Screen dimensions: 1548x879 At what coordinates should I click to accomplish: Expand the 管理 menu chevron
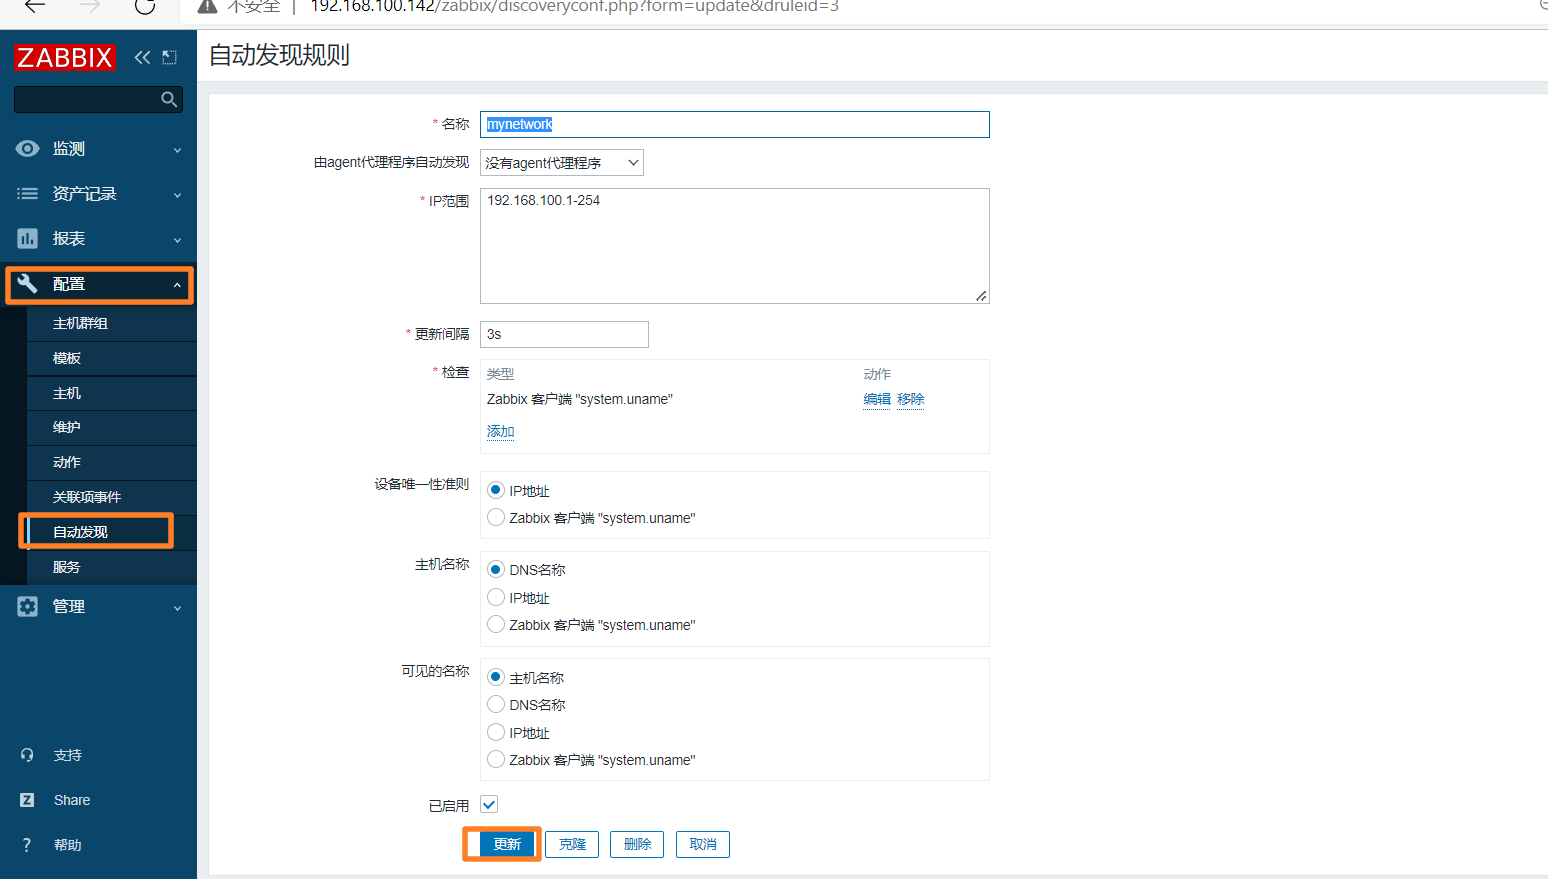[x=177, y=607]
